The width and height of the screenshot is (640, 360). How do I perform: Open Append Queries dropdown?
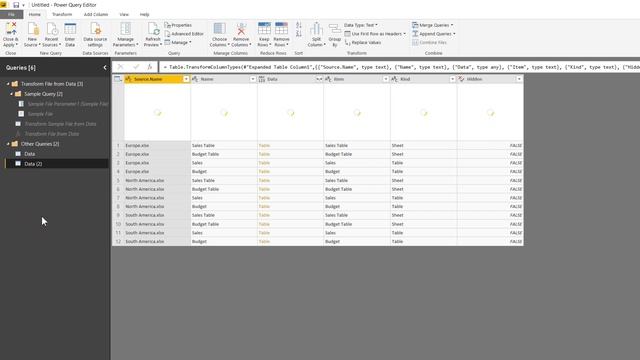coord(434,34)
